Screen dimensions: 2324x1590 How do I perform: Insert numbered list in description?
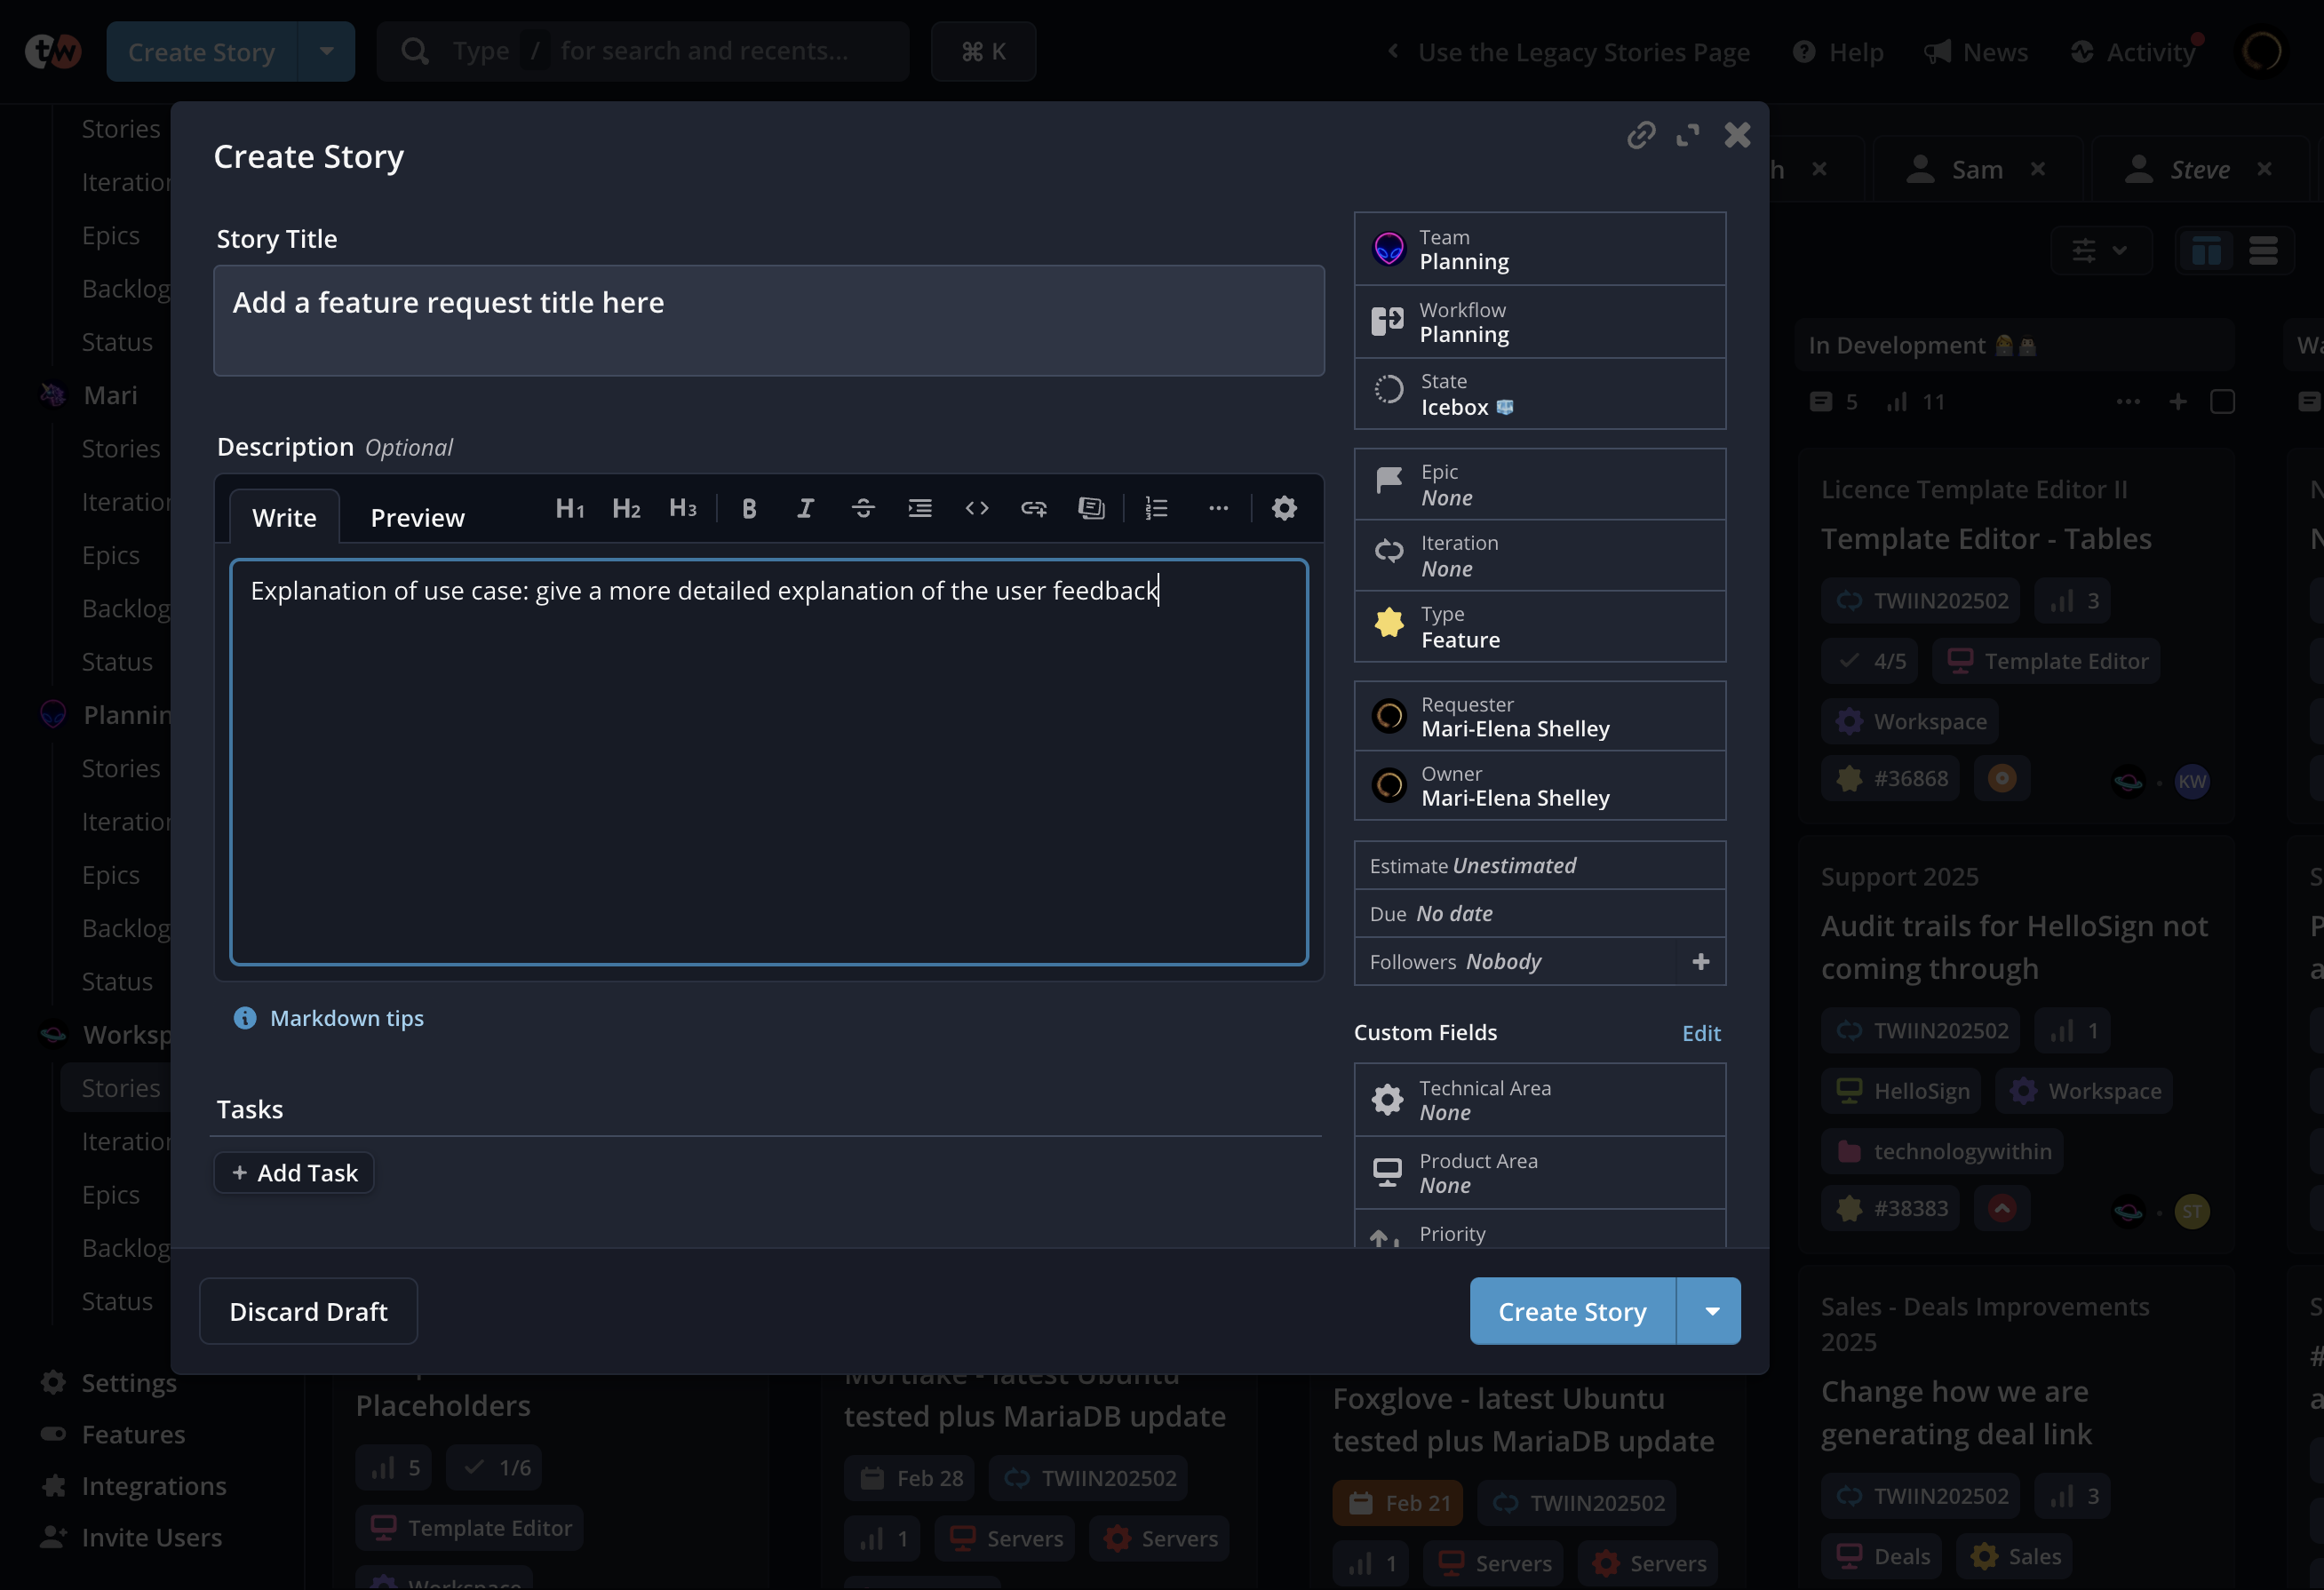pyautogui.click(x=1157, y=509)
